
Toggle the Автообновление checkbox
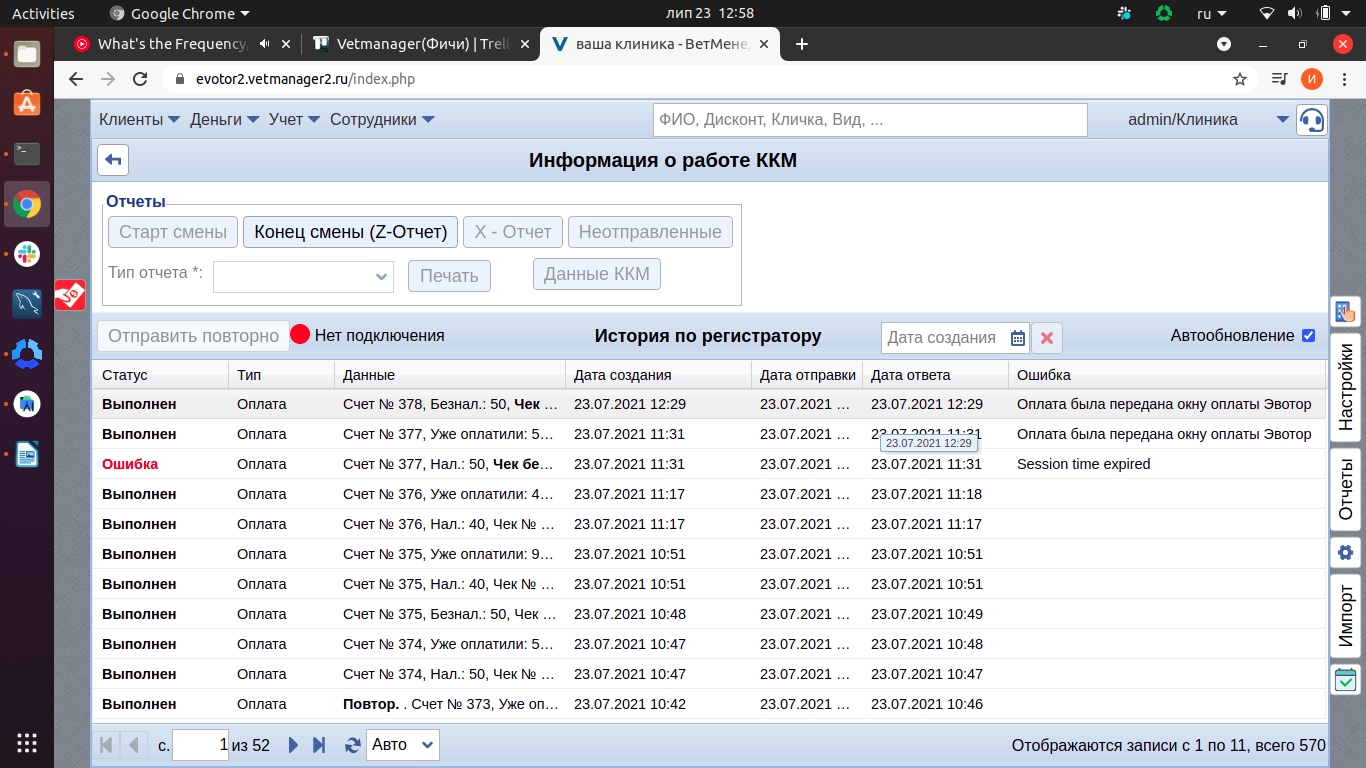pos(1308,336)
